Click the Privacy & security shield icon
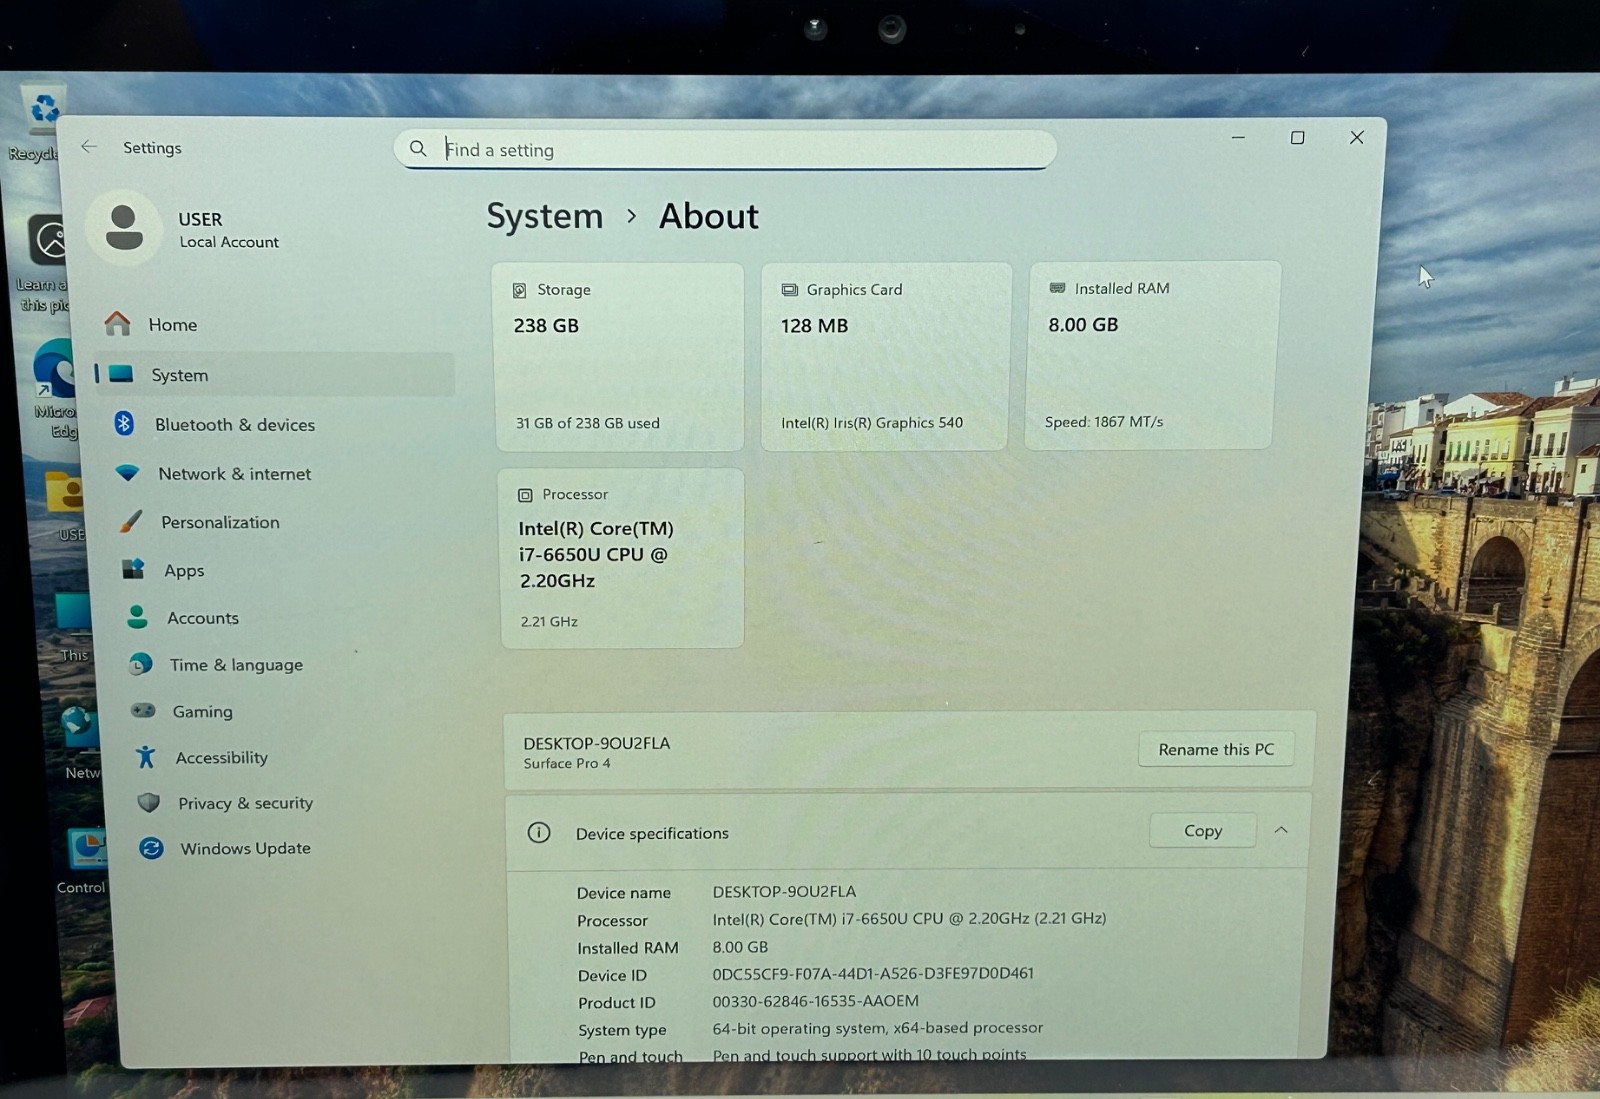This screenshot has height=1099, width=1600. tap(149, 802)
